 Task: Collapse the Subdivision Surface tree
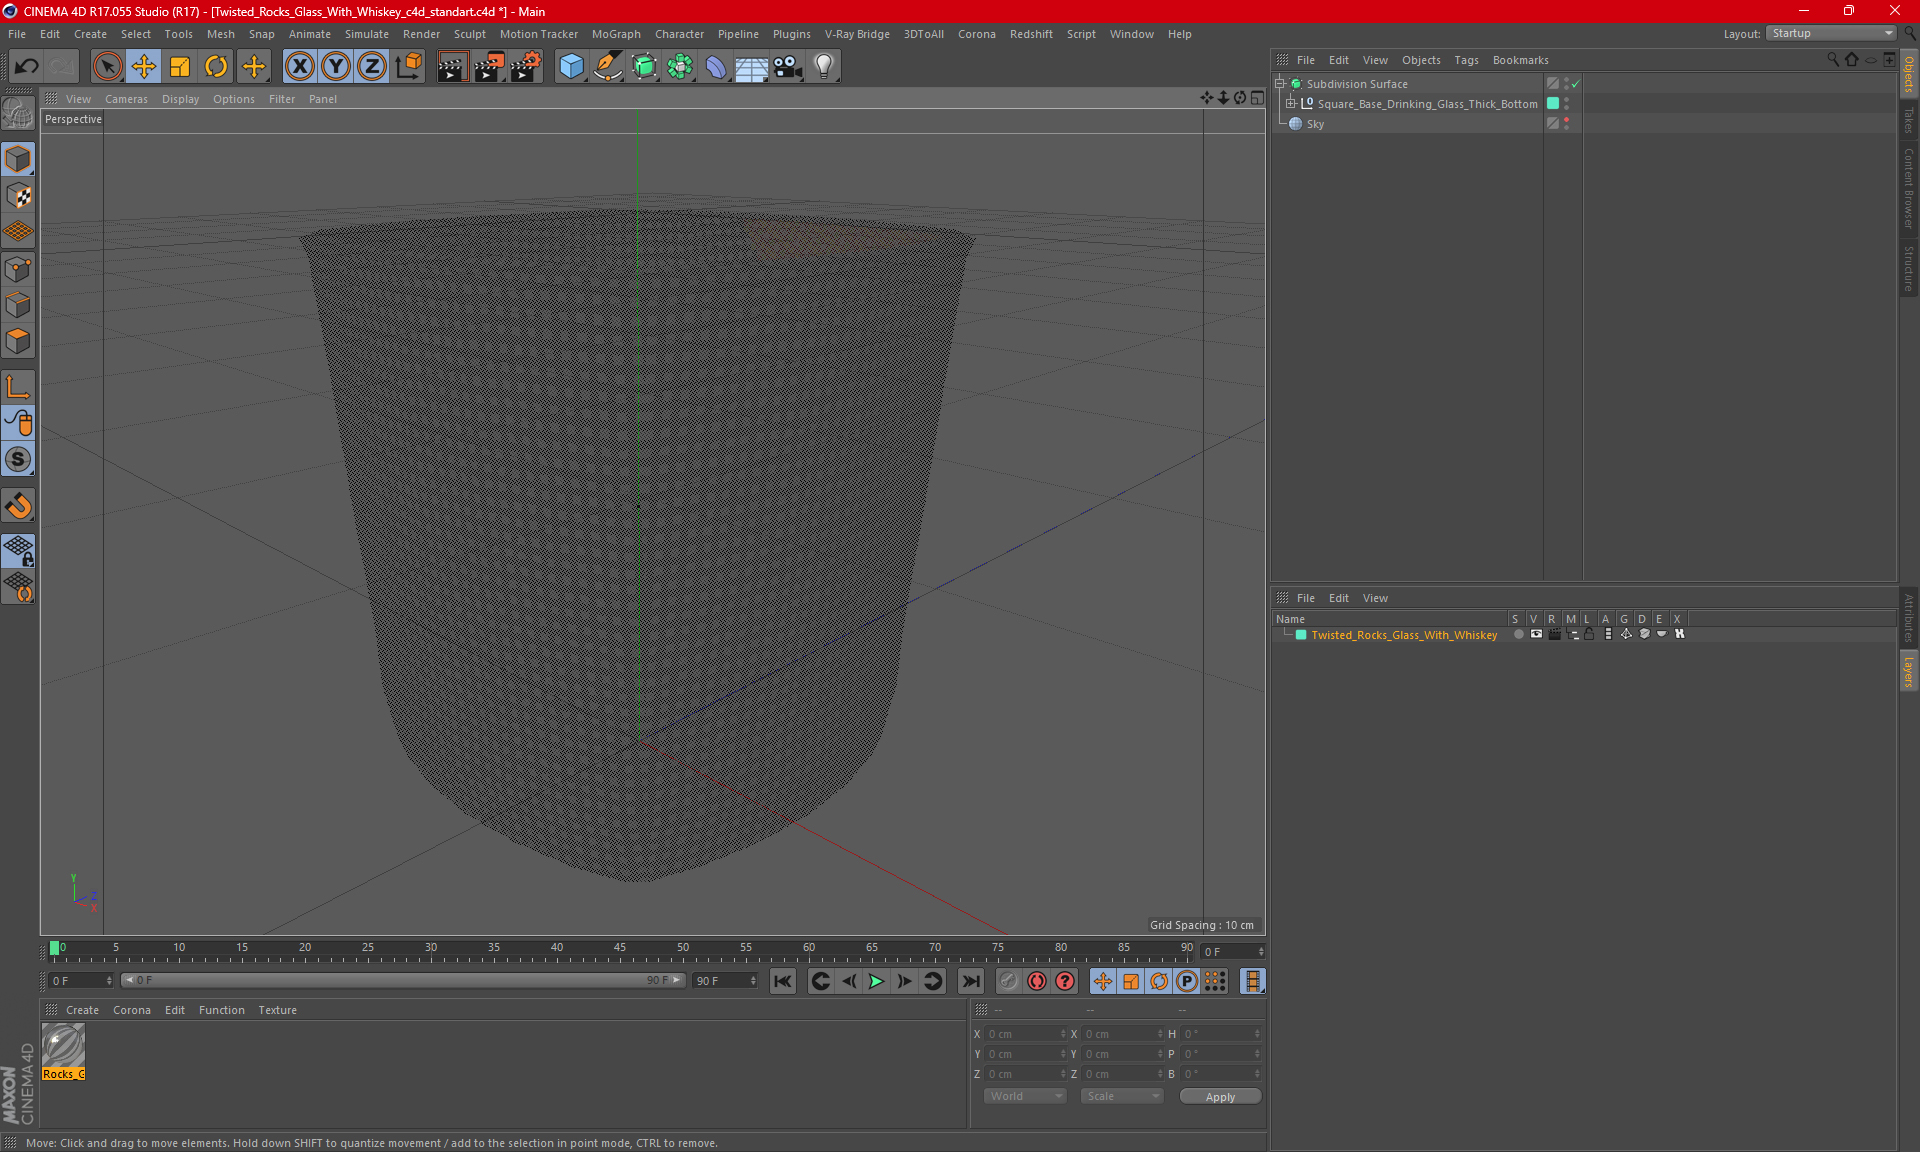coord(1279,84)
